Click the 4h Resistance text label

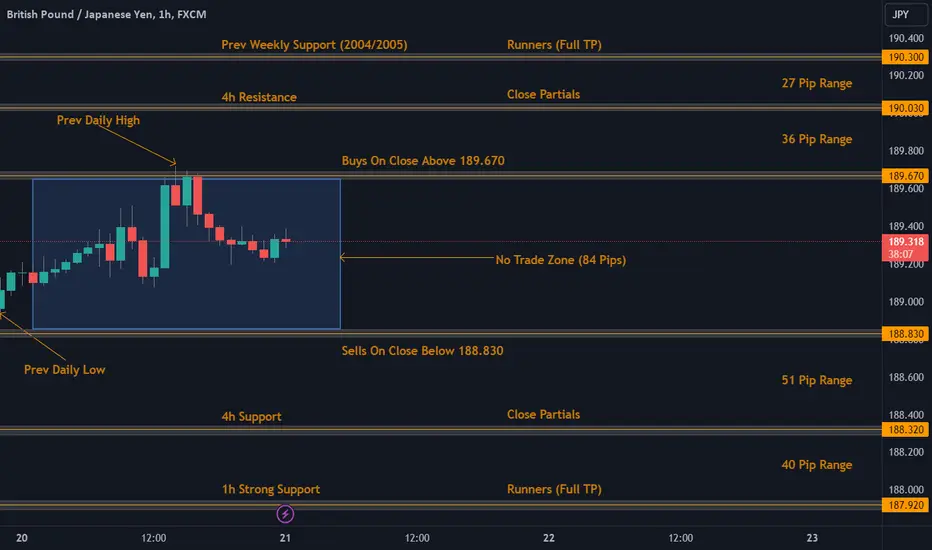point(259,98)
